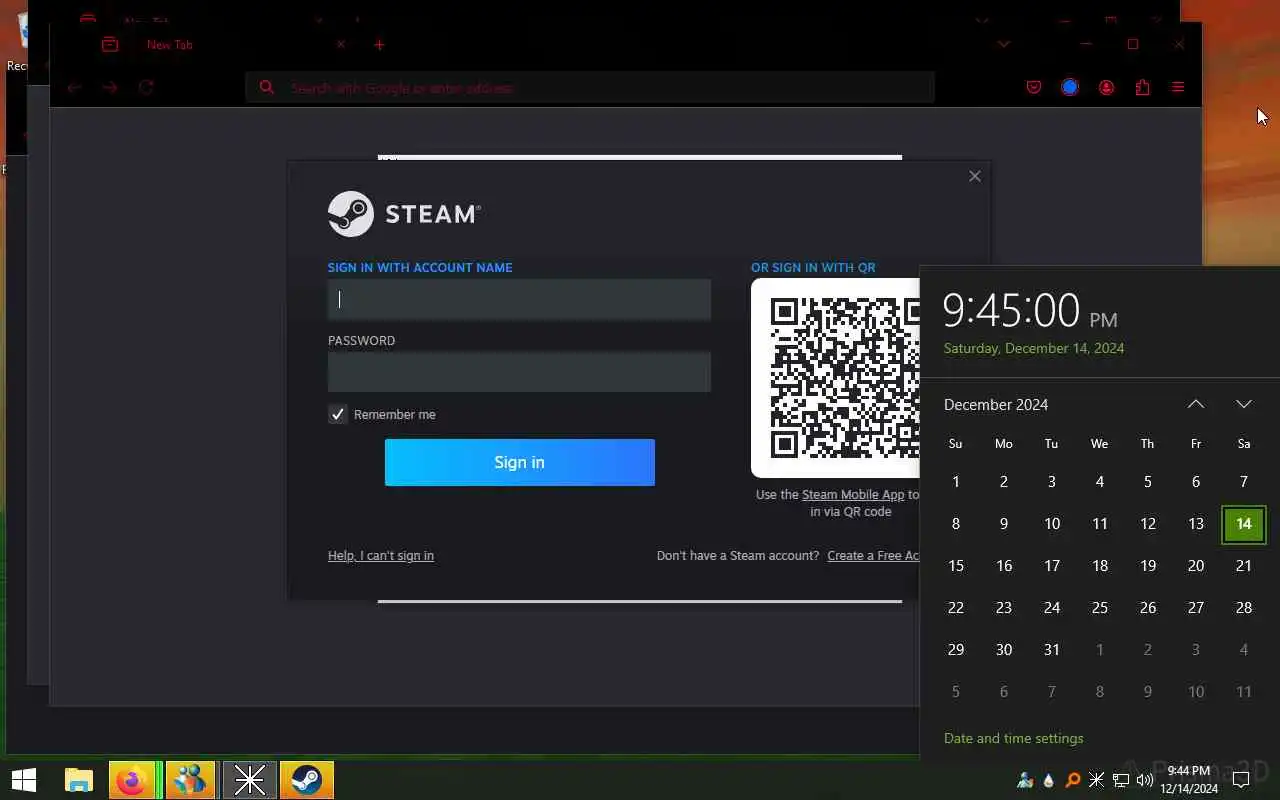Open the white asterisk app on taskbar

[249, 780]
